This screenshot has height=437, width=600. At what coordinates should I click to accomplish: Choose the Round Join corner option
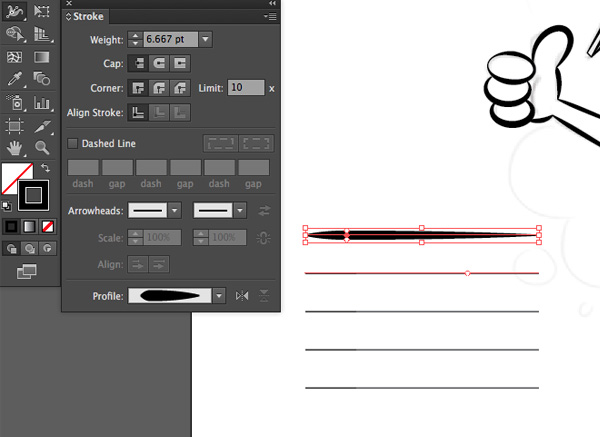pos(159,88)
